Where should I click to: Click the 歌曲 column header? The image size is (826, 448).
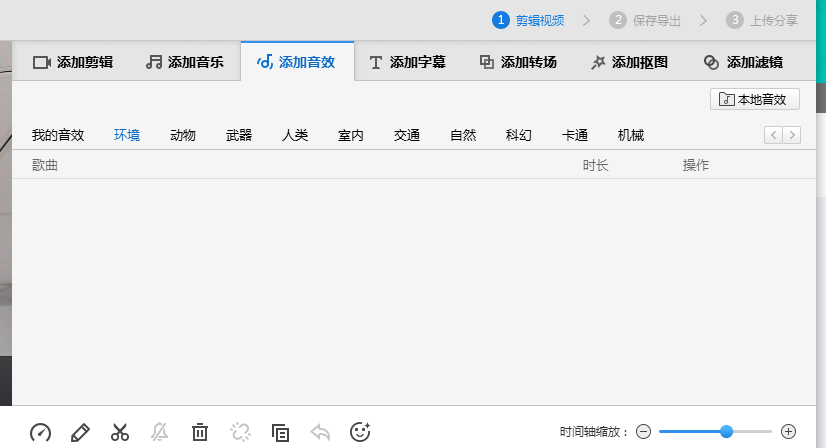tap(45, 165)
